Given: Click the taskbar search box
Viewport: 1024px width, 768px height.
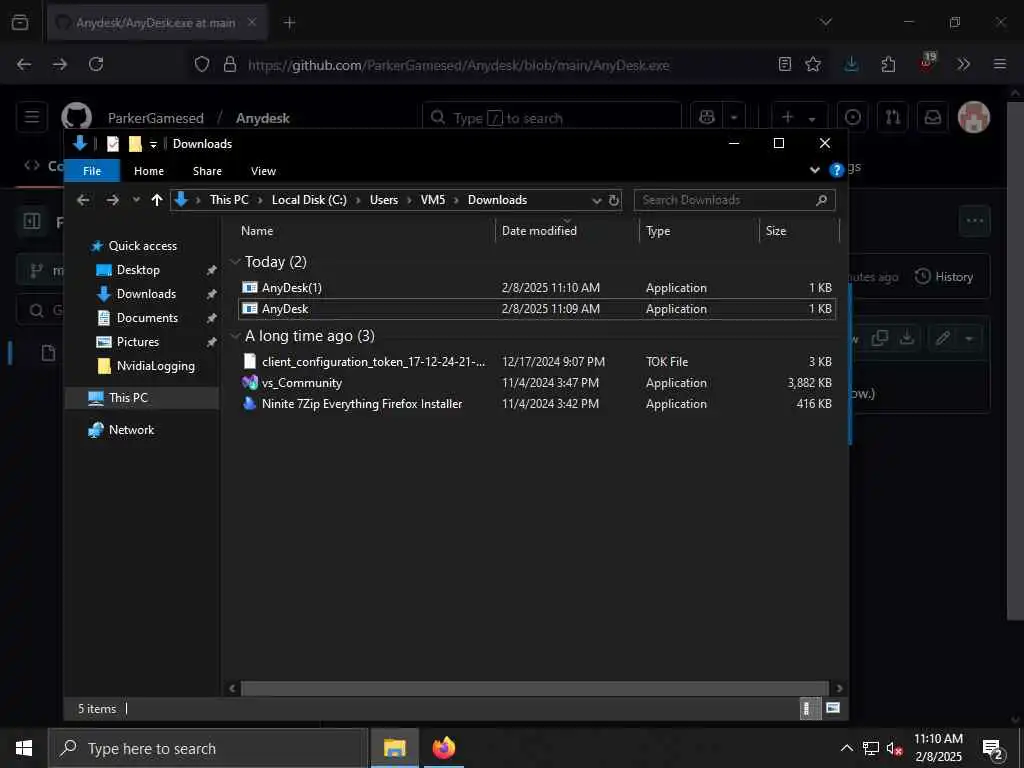Looking at the screenshot, I should [x=208, y=748].
